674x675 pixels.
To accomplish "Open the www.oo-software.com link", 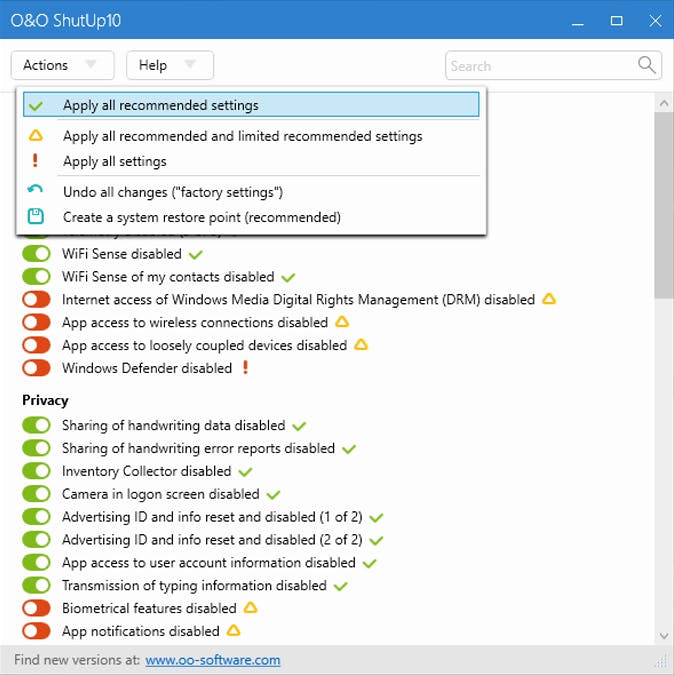I will [x=213, y=660].
